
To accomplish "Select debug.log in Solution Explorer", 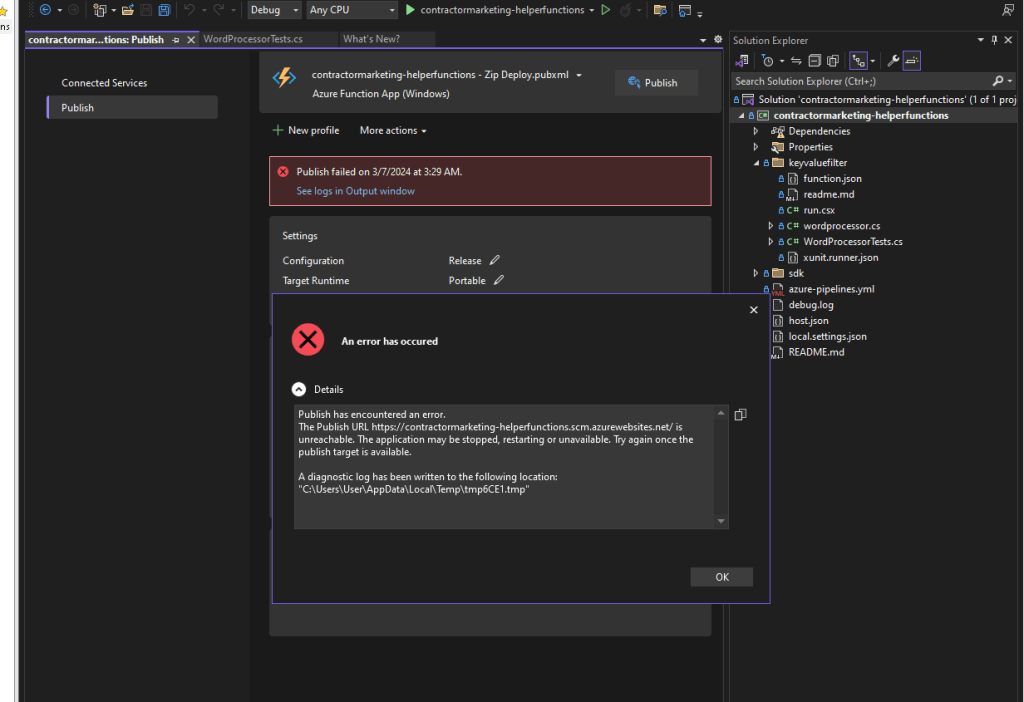I will click(x=810, y=305).
